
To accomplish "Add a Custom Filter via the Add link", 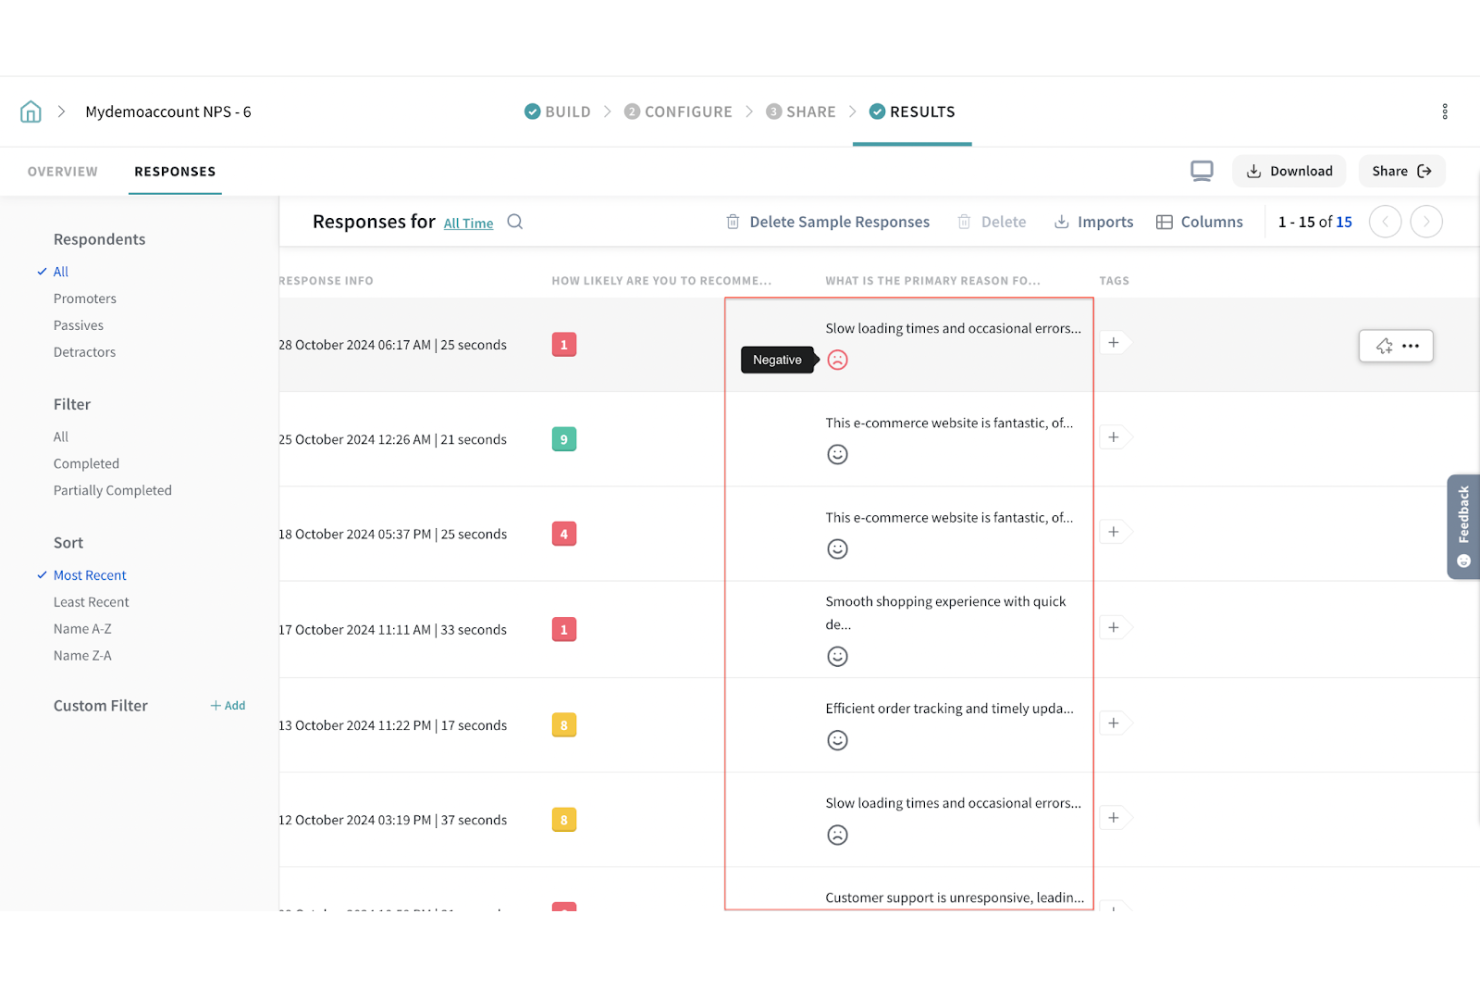I will (x=227, y=705).
